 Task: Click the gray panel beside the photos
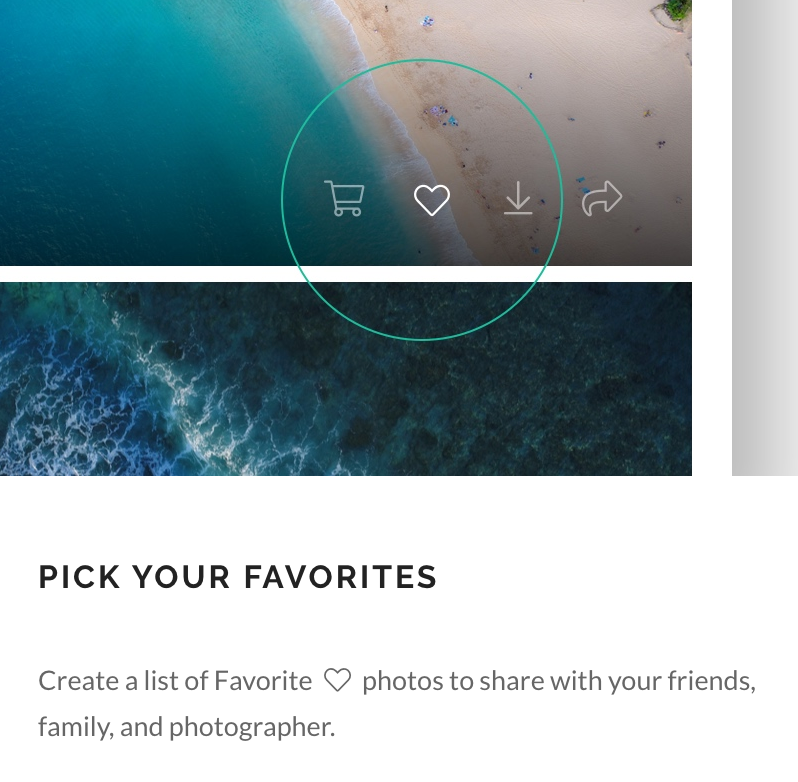click(x=765, y=238)
